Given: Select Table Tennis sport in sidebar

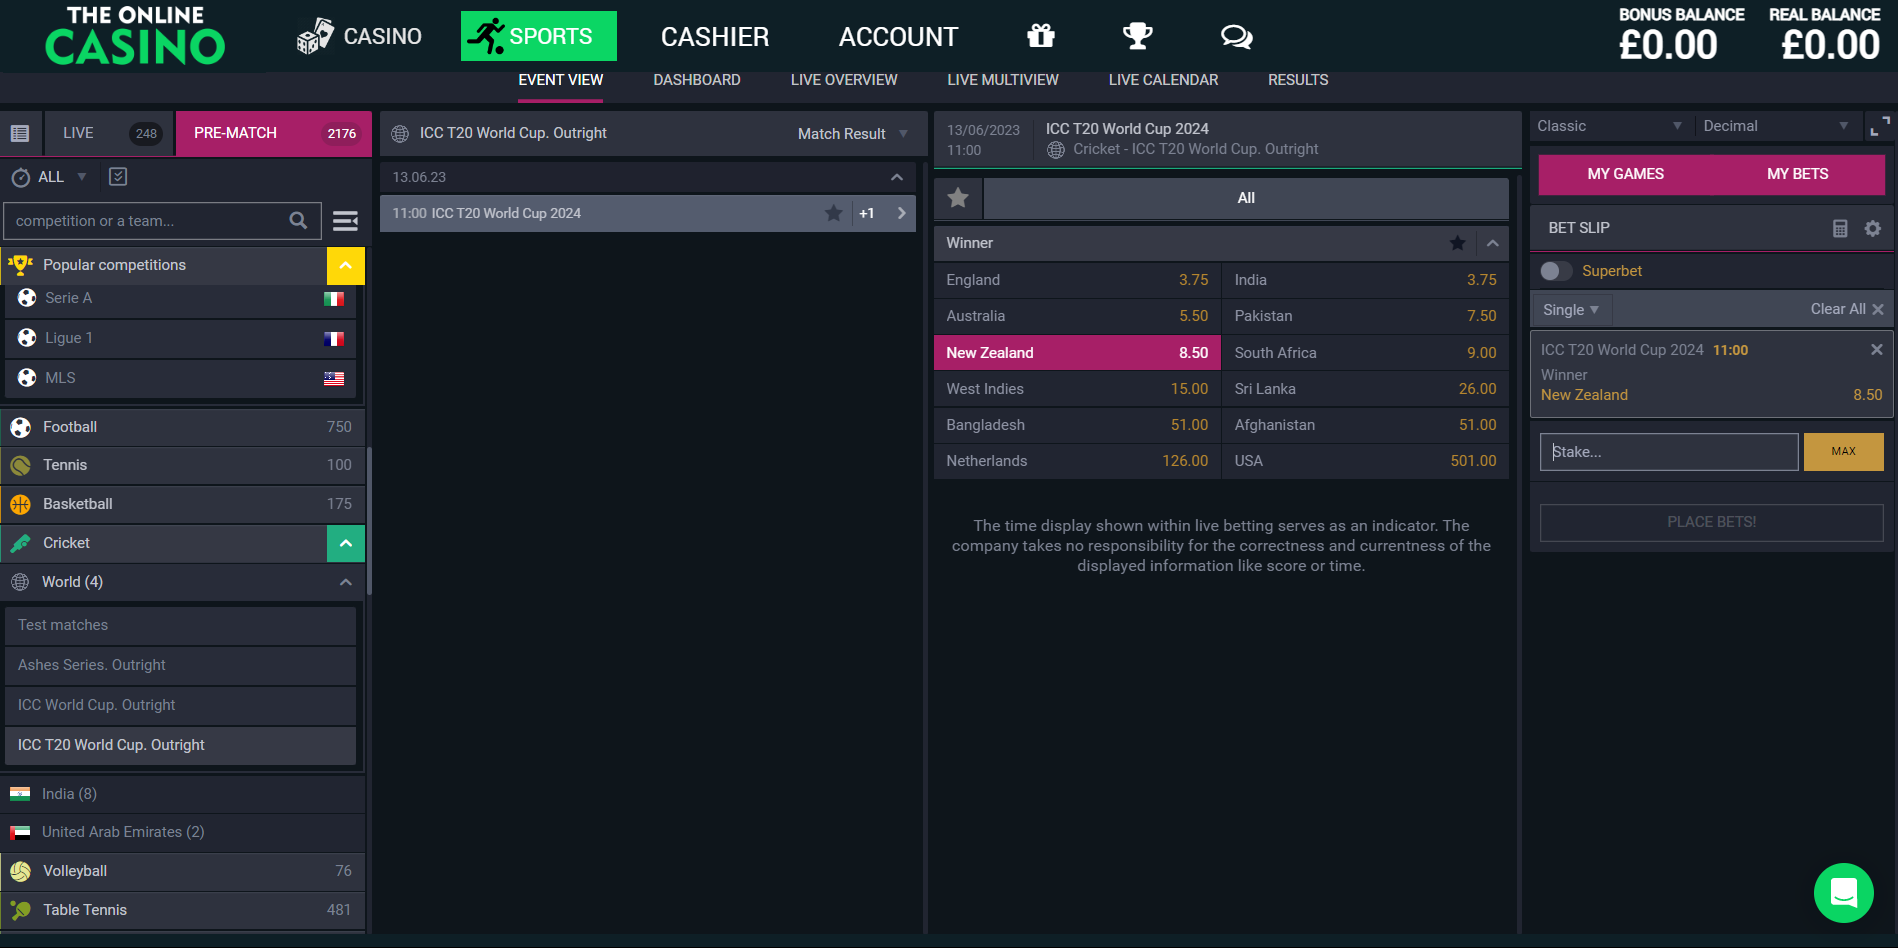Looking at the screenshot, I should point(183,910).
